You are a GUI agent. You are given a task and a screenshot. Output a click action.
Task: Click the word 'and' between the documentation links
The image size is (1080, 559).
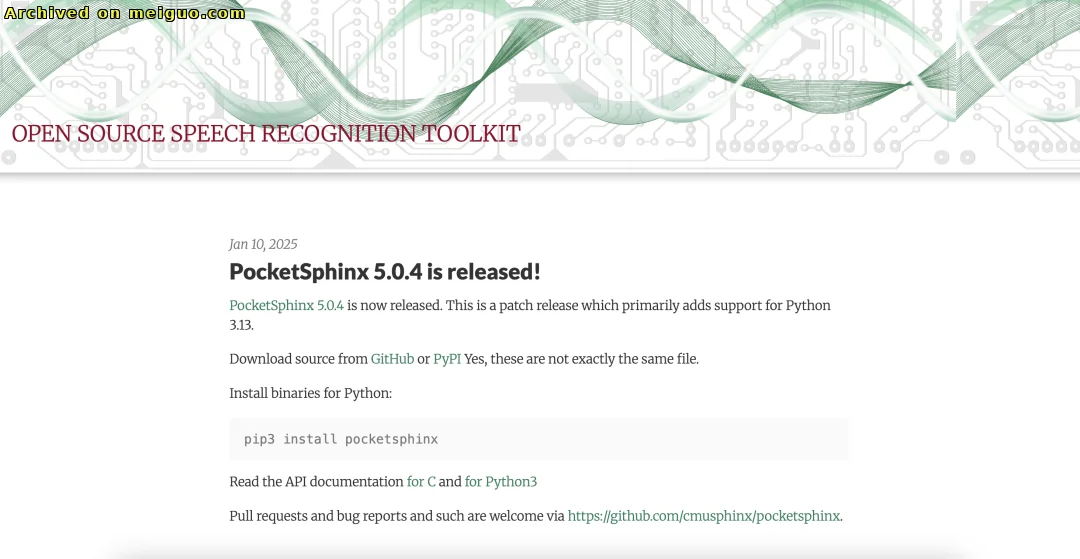coord(450,481)
